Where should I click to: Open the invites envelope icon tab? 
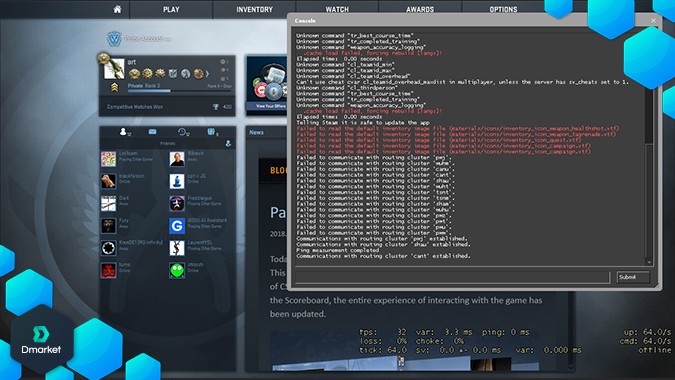152,132
